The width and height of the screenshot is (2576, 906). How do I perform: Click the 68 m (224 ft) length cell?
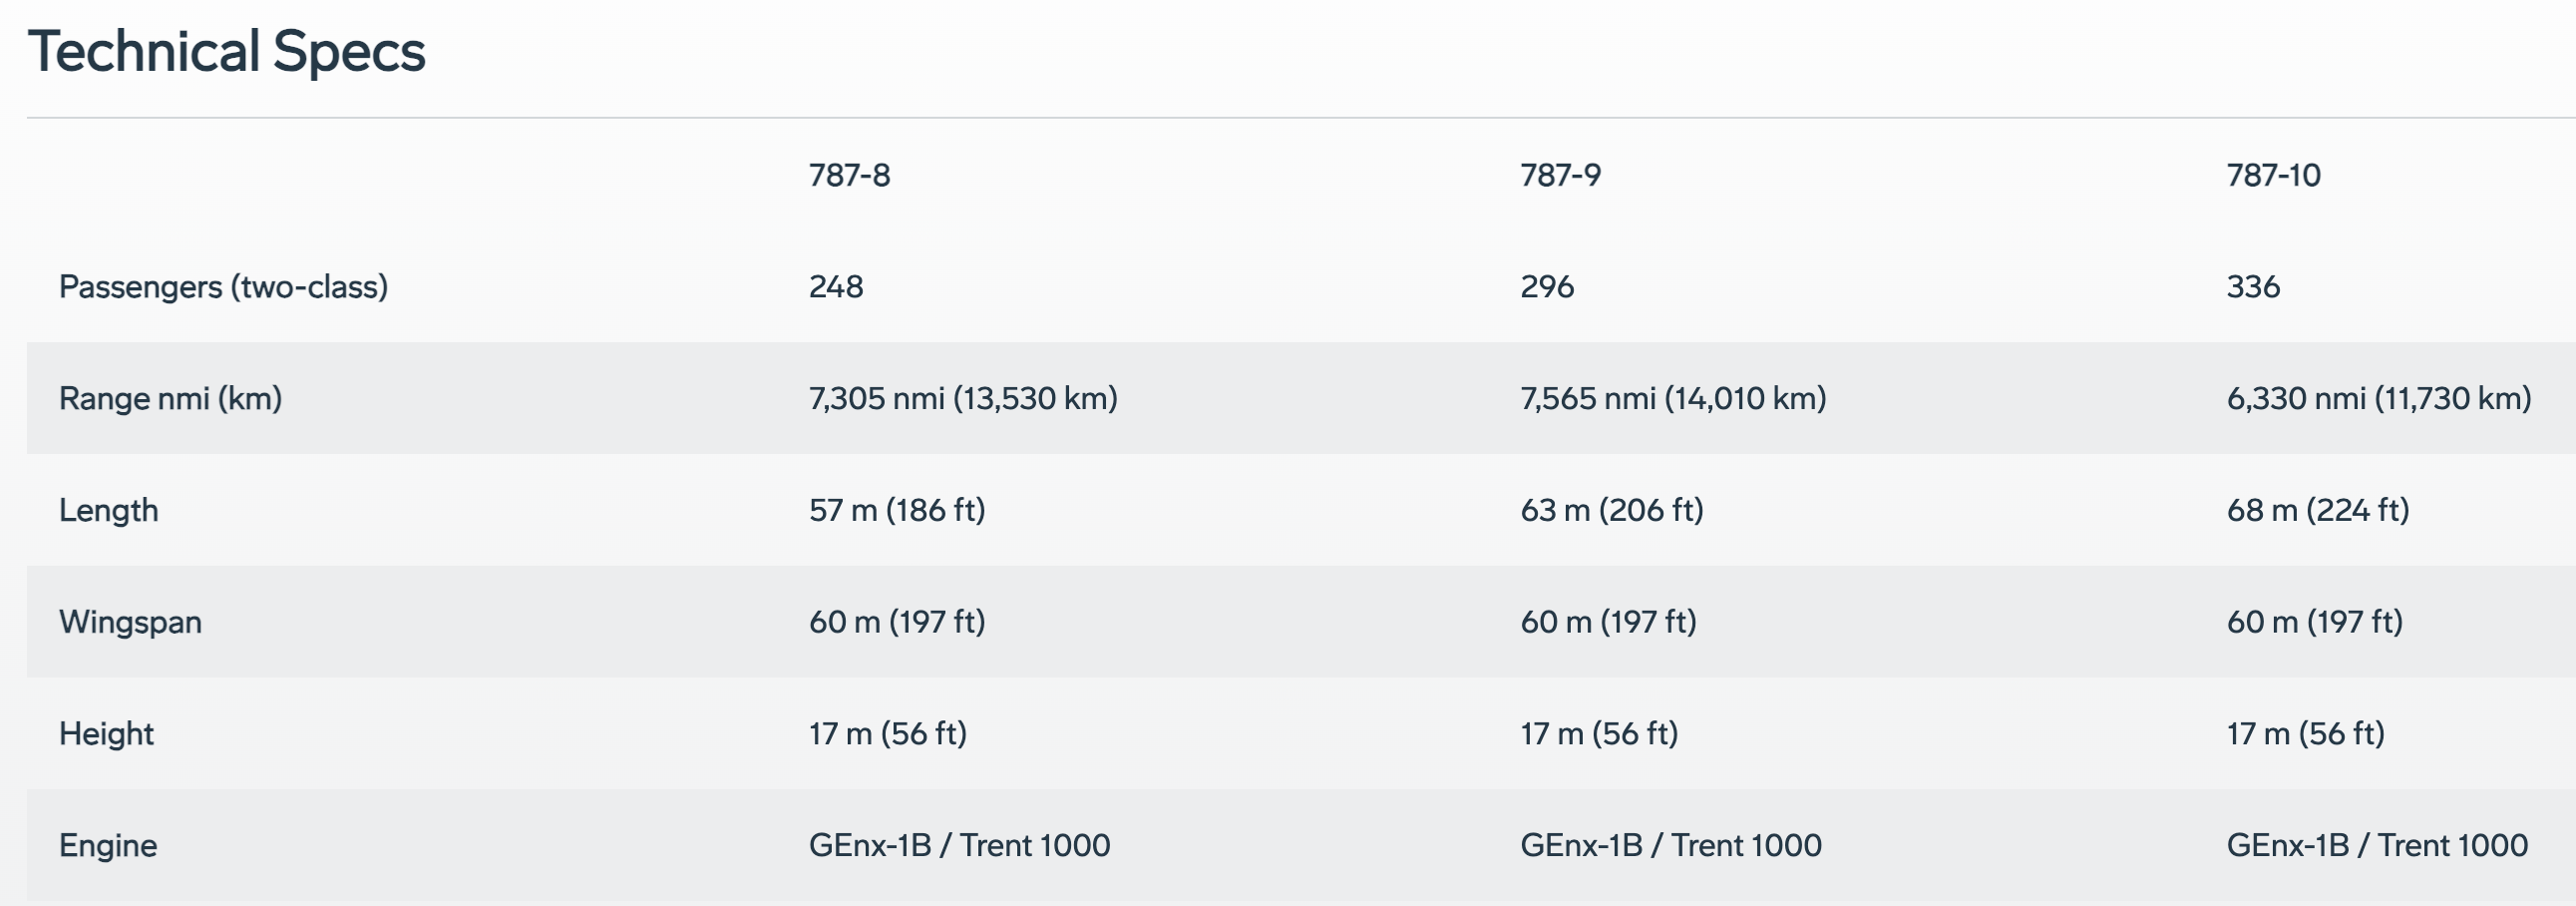(2318, 510)
